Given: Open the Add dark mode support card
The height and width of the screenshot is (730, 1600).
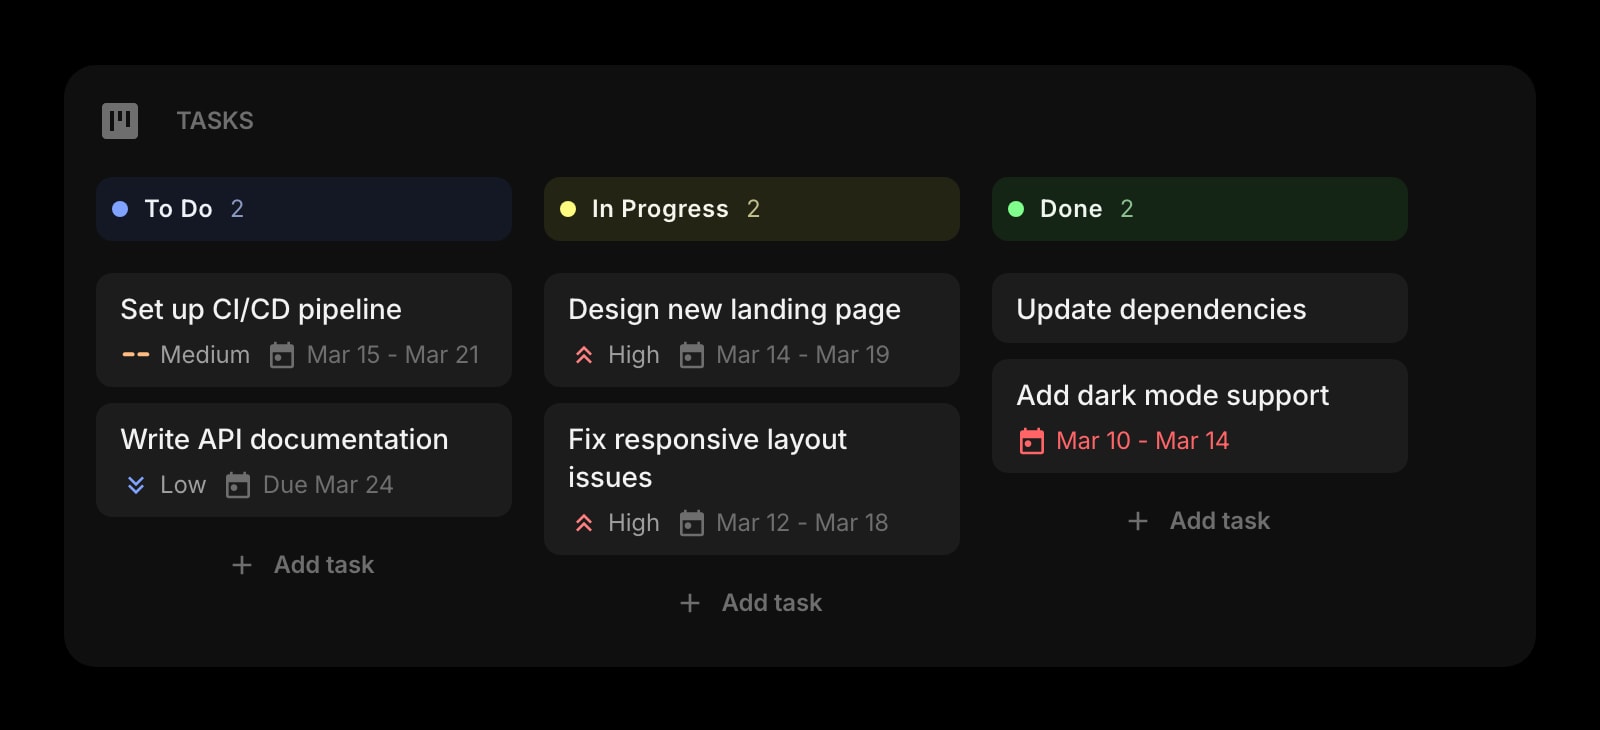Looking at the screenshot, I should pyautogui.click(x=1200, y=416).
